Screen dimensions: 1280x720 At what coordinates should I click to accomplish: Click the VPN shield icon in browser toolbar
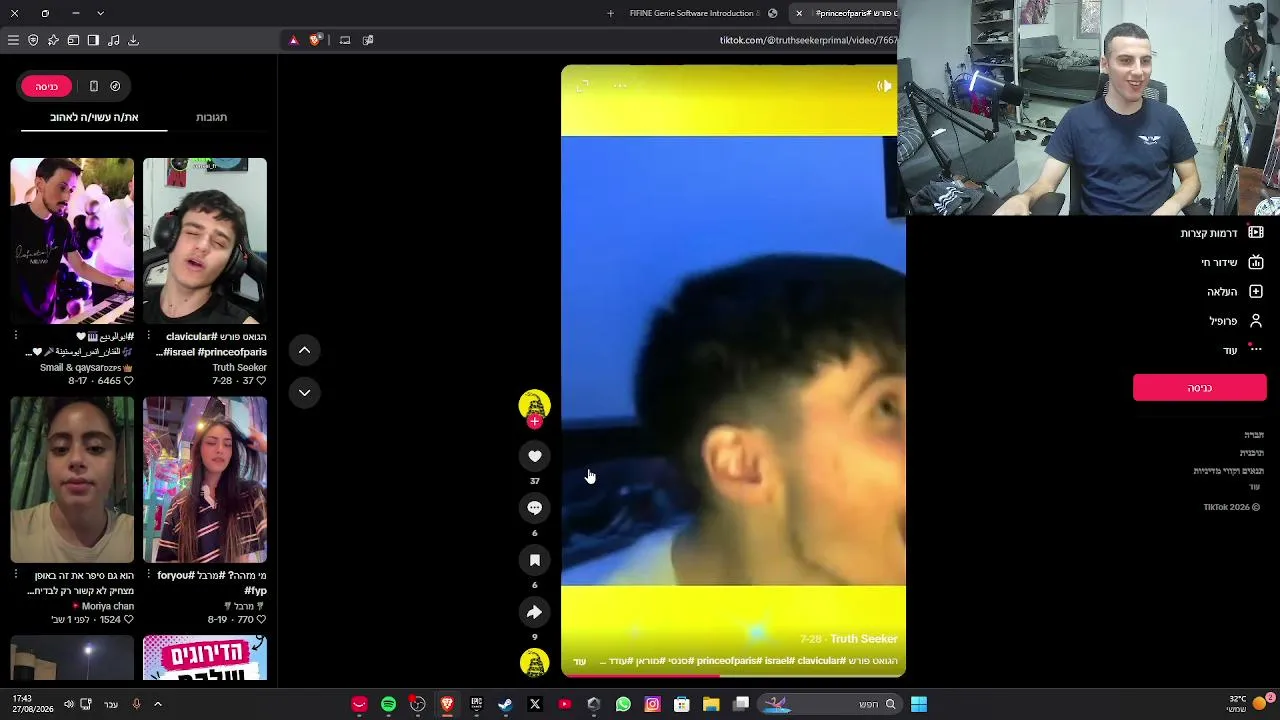33,40
